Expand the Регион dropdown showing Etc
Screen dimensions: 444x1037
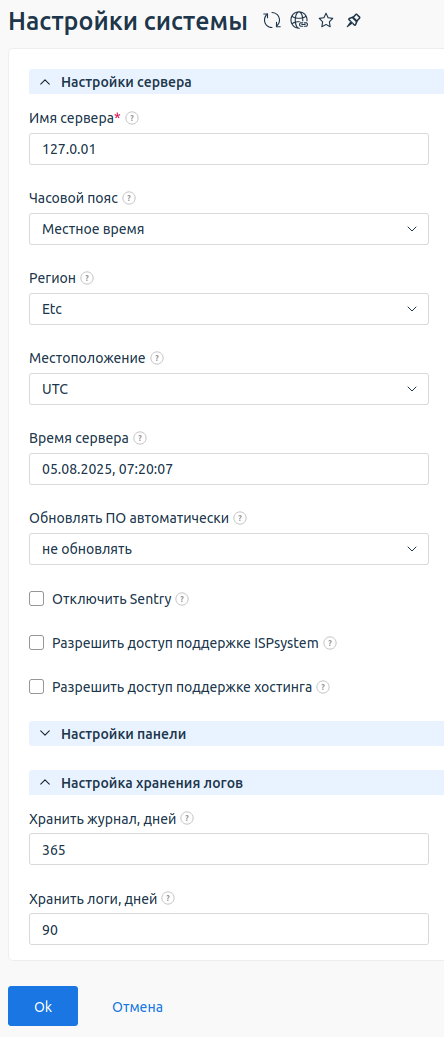click(x=229, y=309)
